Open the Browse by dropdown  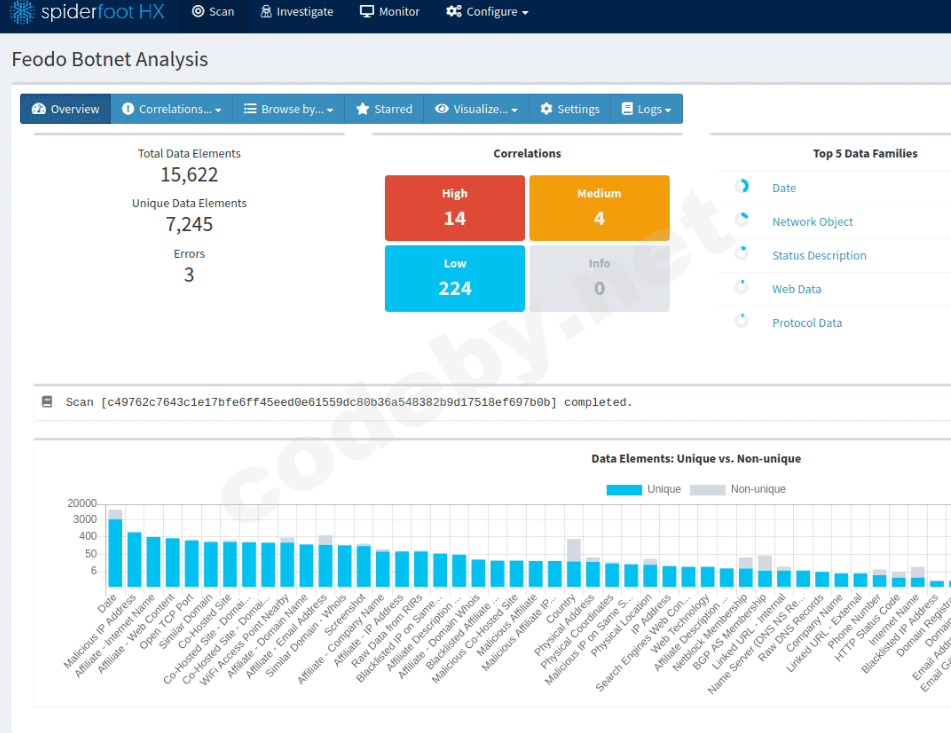tap(289, 109)
